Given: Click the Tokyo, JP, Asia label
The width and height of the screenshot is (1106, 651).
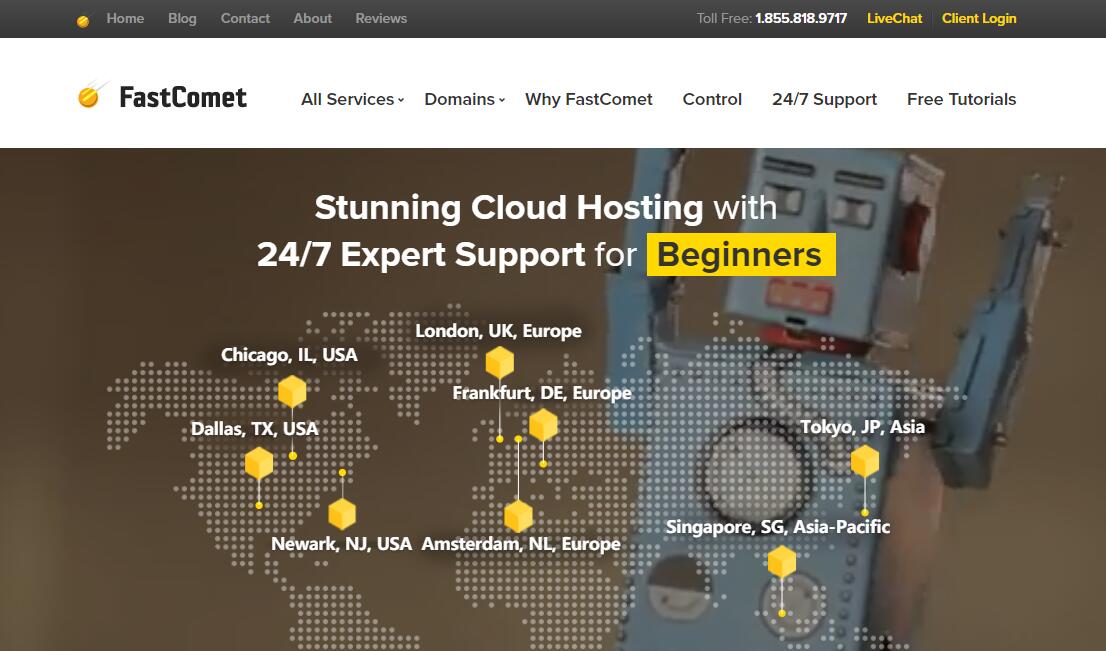Looking at the screenshot, I should click(863, 427).
